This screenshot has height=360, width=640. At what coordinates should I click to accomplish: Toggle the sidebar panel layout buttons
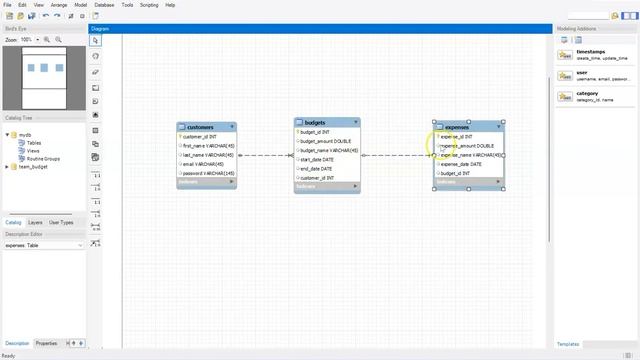629,16
